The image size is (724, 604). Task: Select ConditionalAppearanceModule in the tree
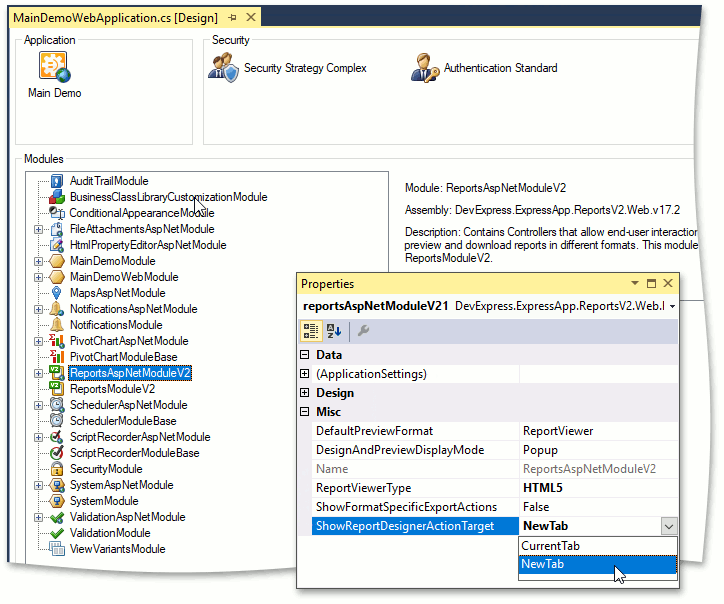(142, 213)
